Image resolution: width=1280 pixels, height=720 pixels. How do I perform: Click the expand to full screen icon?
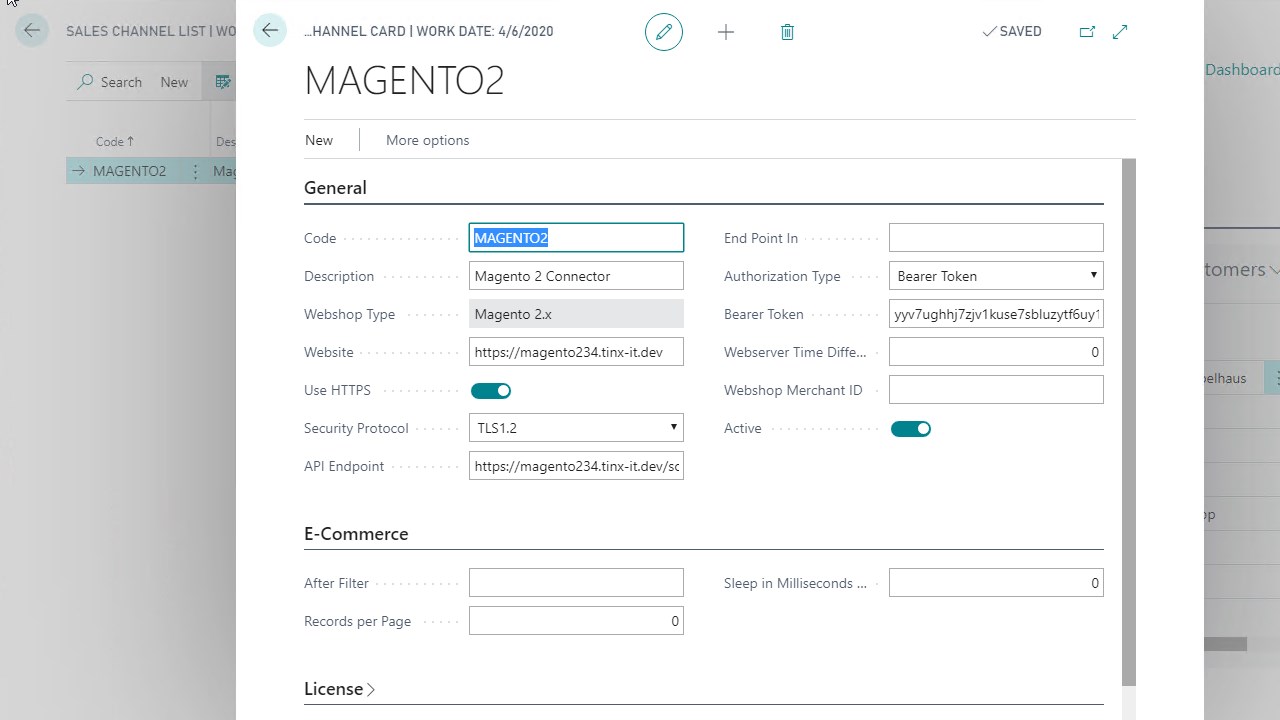pos(1120,32)
